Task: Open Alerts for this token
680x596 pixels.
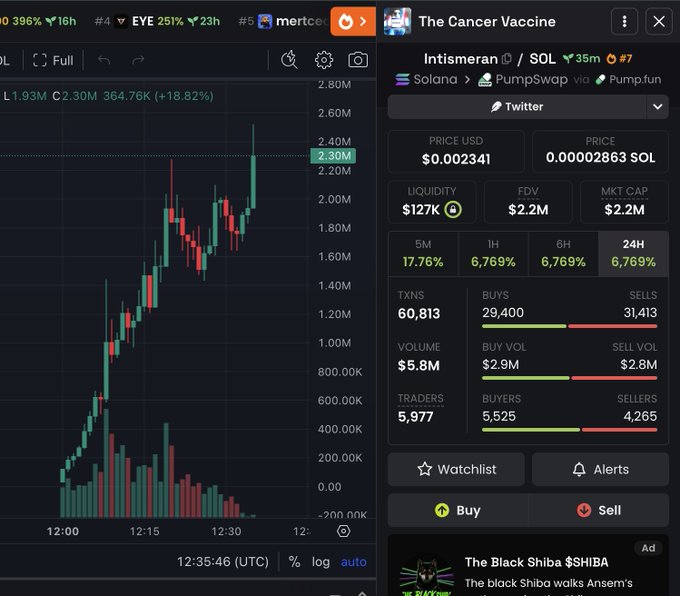Action: click(600, 469)
